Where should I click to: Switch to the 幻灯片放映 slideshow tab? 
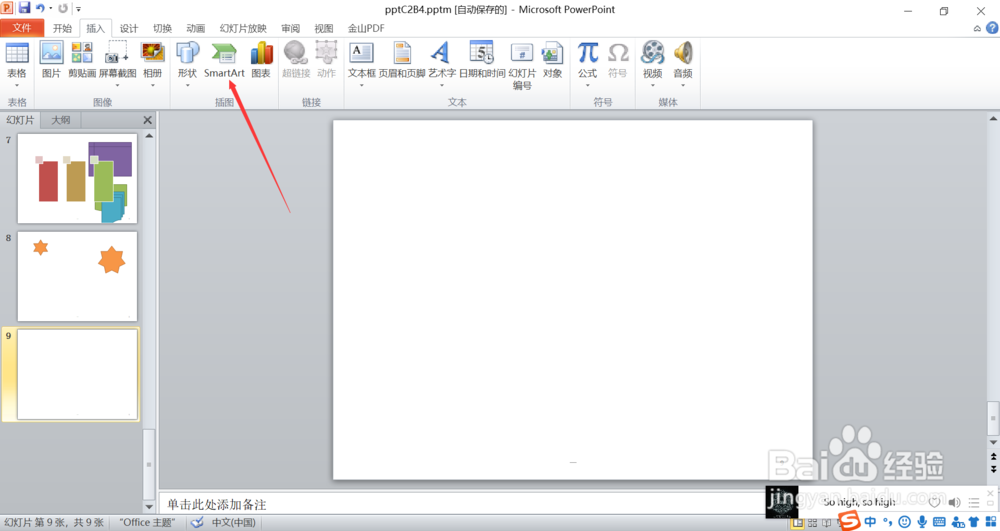tap(243, 28)
